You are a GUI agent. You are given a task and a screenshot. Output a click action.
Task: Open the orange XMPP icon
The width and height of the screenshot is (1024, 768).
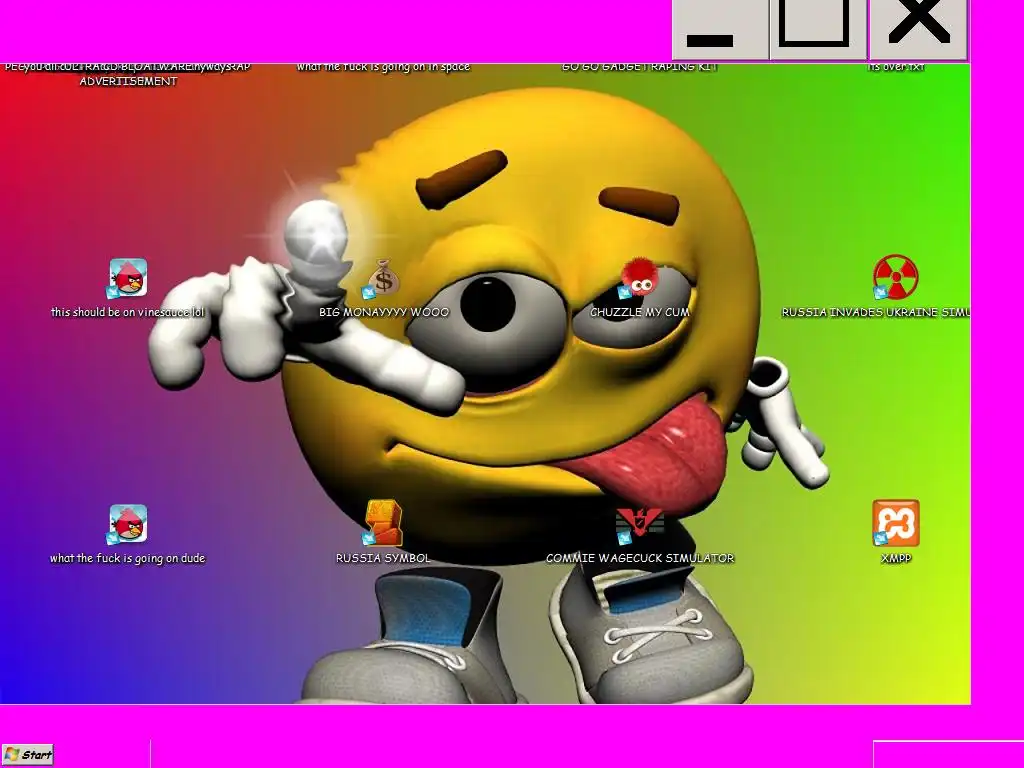(x=895, y=523)
